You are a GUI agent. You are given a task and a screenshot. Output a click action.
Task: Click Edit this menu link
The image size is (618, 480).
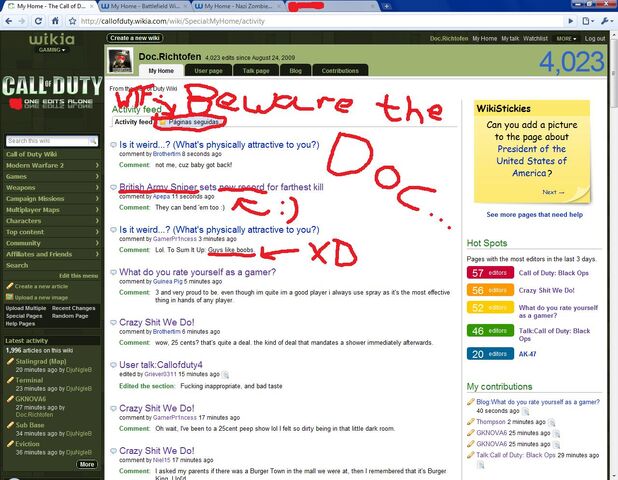[78, 275]
